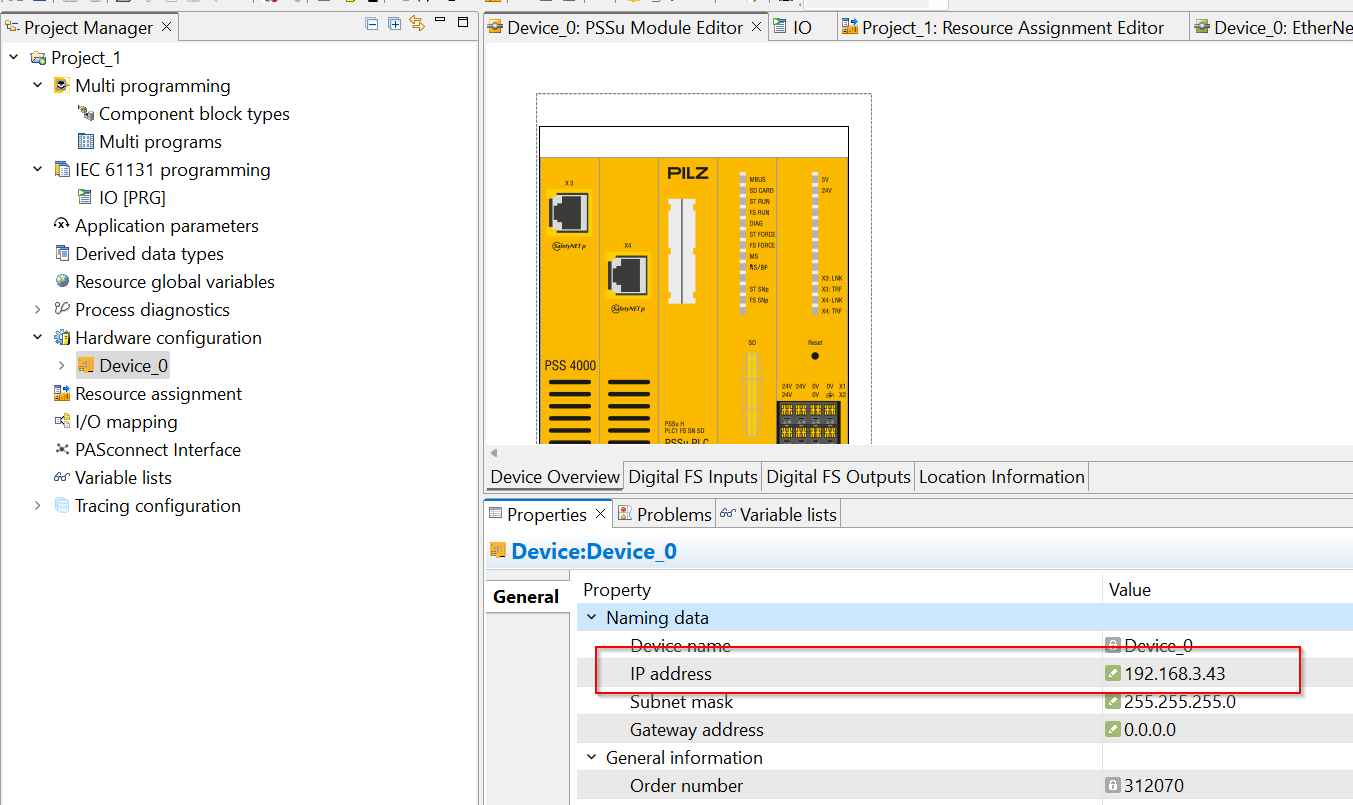The width and height of the screenshot is (1353, 805).
Task: Switch to Device_0: EtherNet editor tab
Action: point(1272,28)
